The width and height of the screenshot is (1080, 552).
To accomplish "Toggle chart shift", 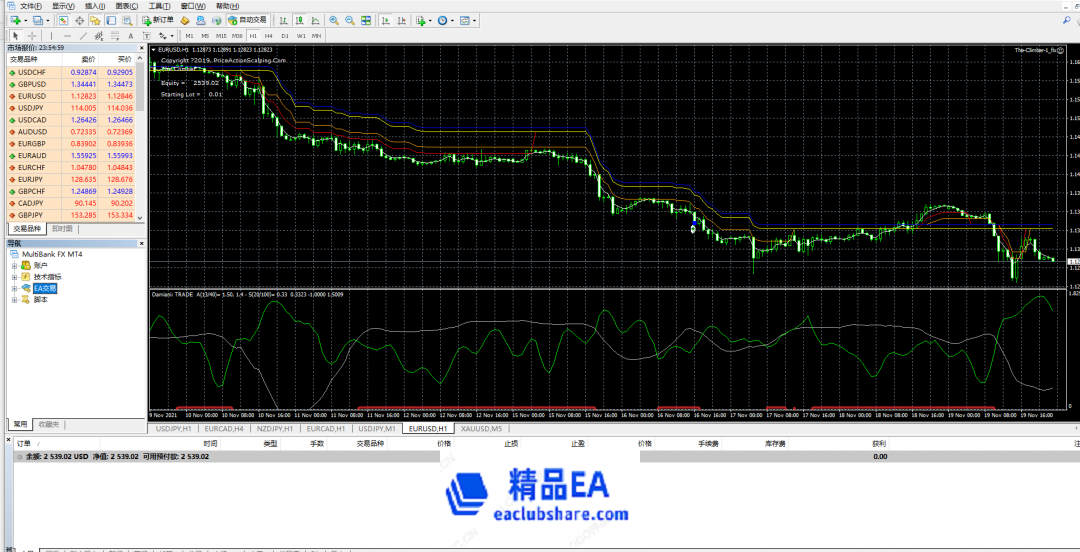I will [401, 21].
